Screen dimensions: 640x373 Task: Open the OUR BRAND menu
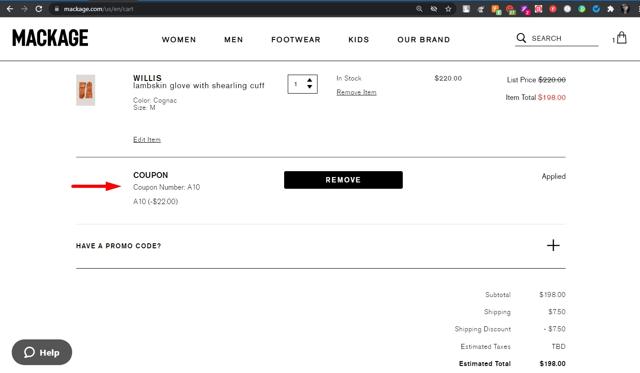tap(424, 40)
